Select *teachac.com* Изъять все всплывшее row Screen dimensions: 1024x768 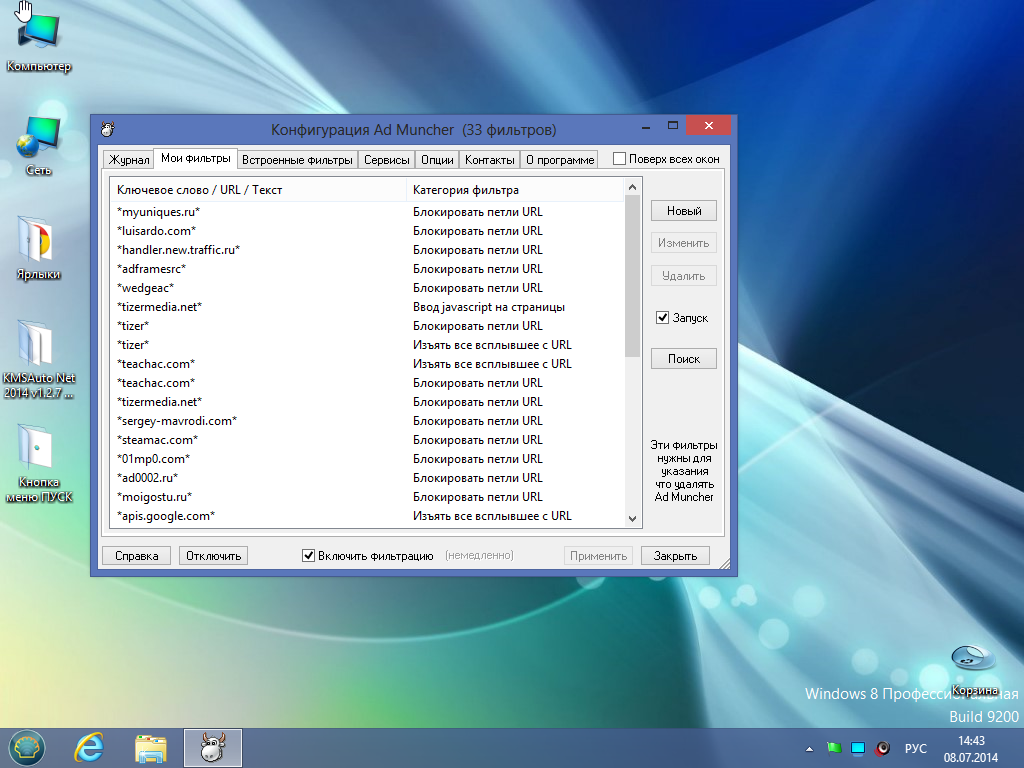(x=368, y=363)
